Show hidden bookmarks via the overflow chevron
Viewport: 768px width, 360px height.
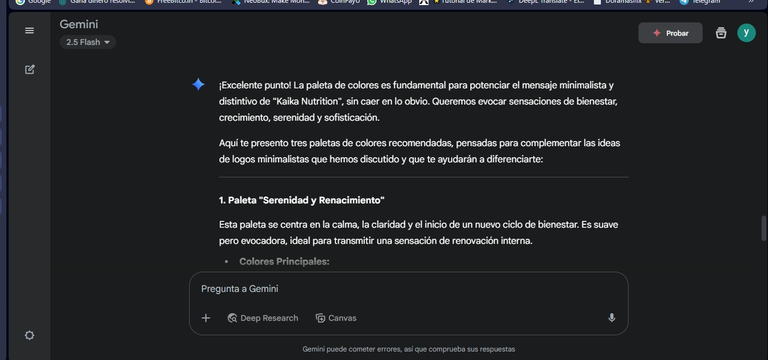751,1
